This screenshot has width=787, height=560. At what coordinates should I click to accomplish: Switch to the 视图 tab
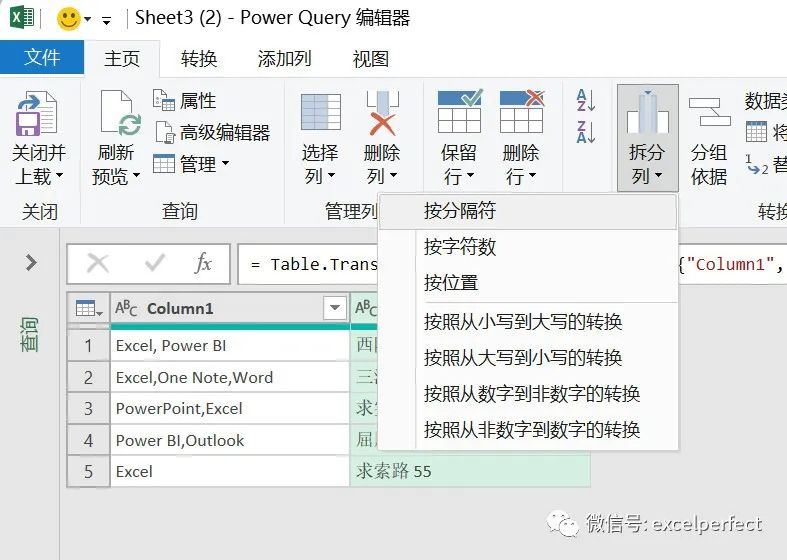click(x=370, y=59)
